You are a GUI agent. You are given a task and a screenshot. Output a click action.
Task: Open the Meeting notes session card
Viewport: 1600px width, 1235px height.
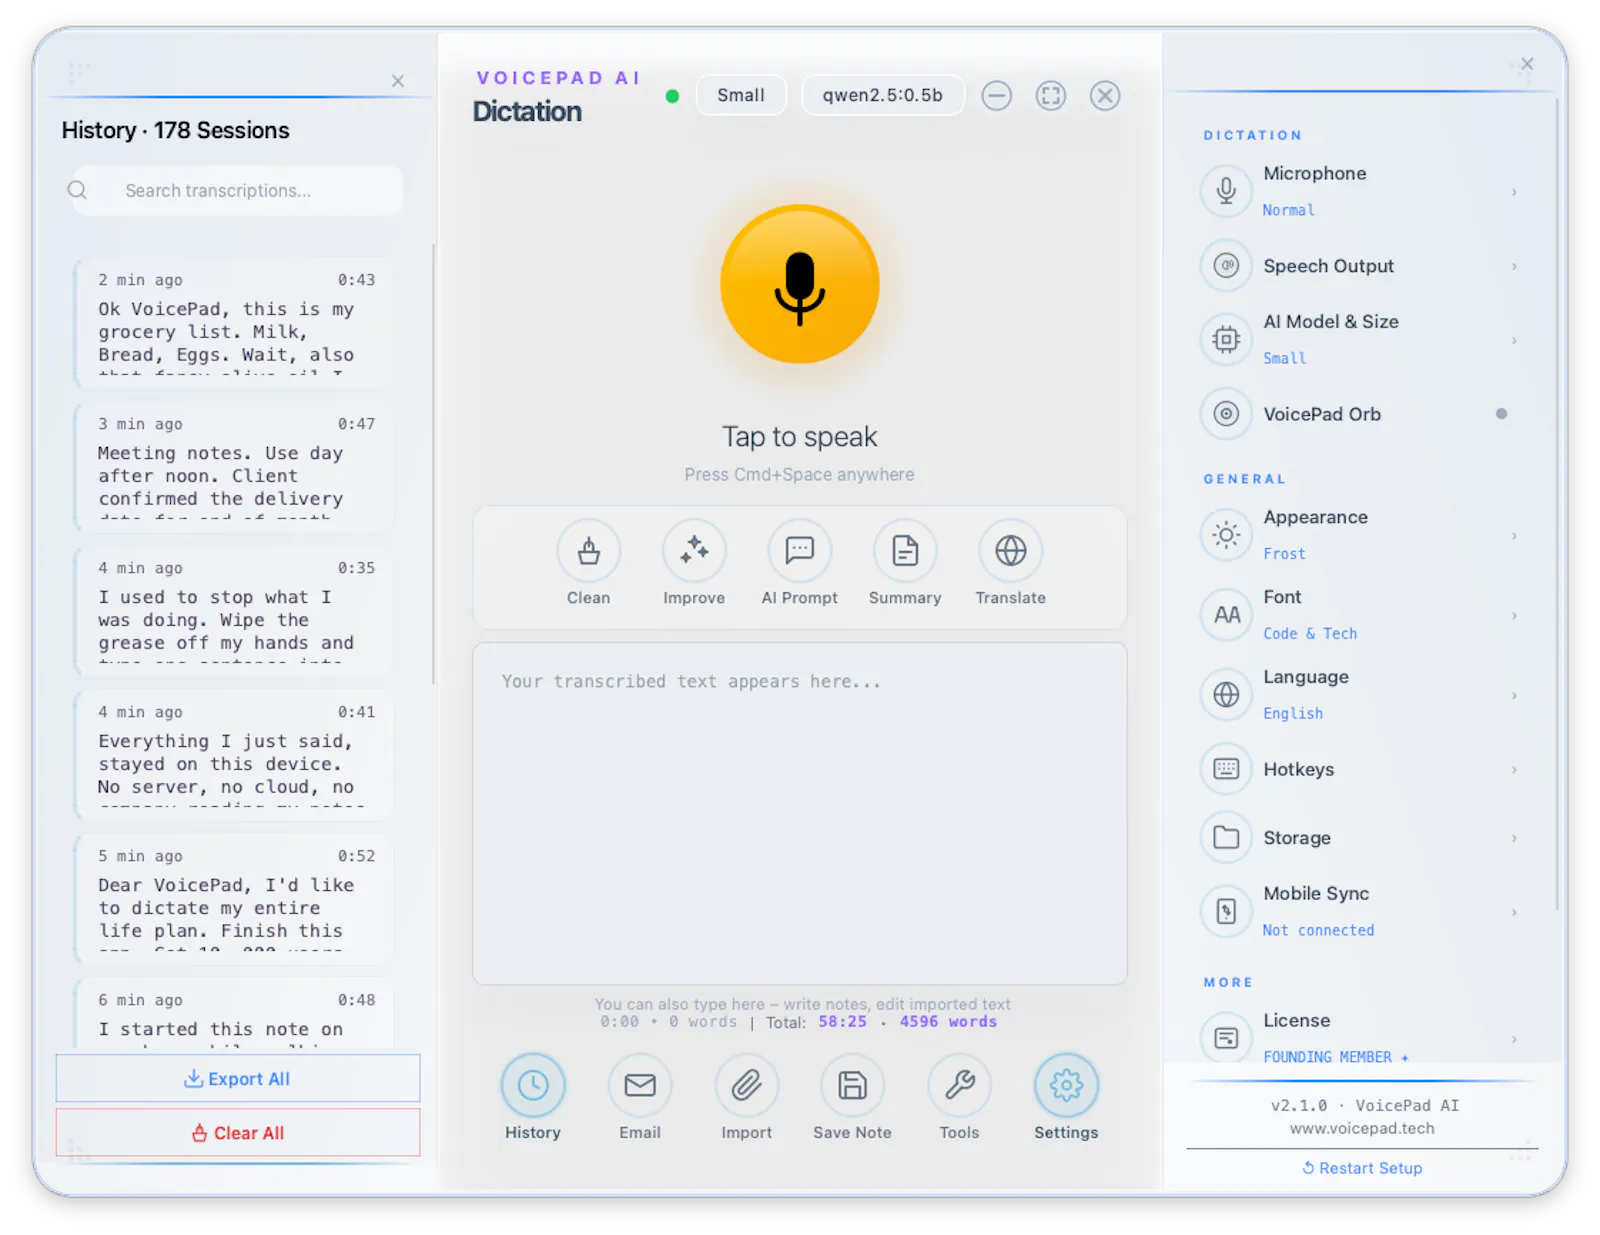click(234, 466)
